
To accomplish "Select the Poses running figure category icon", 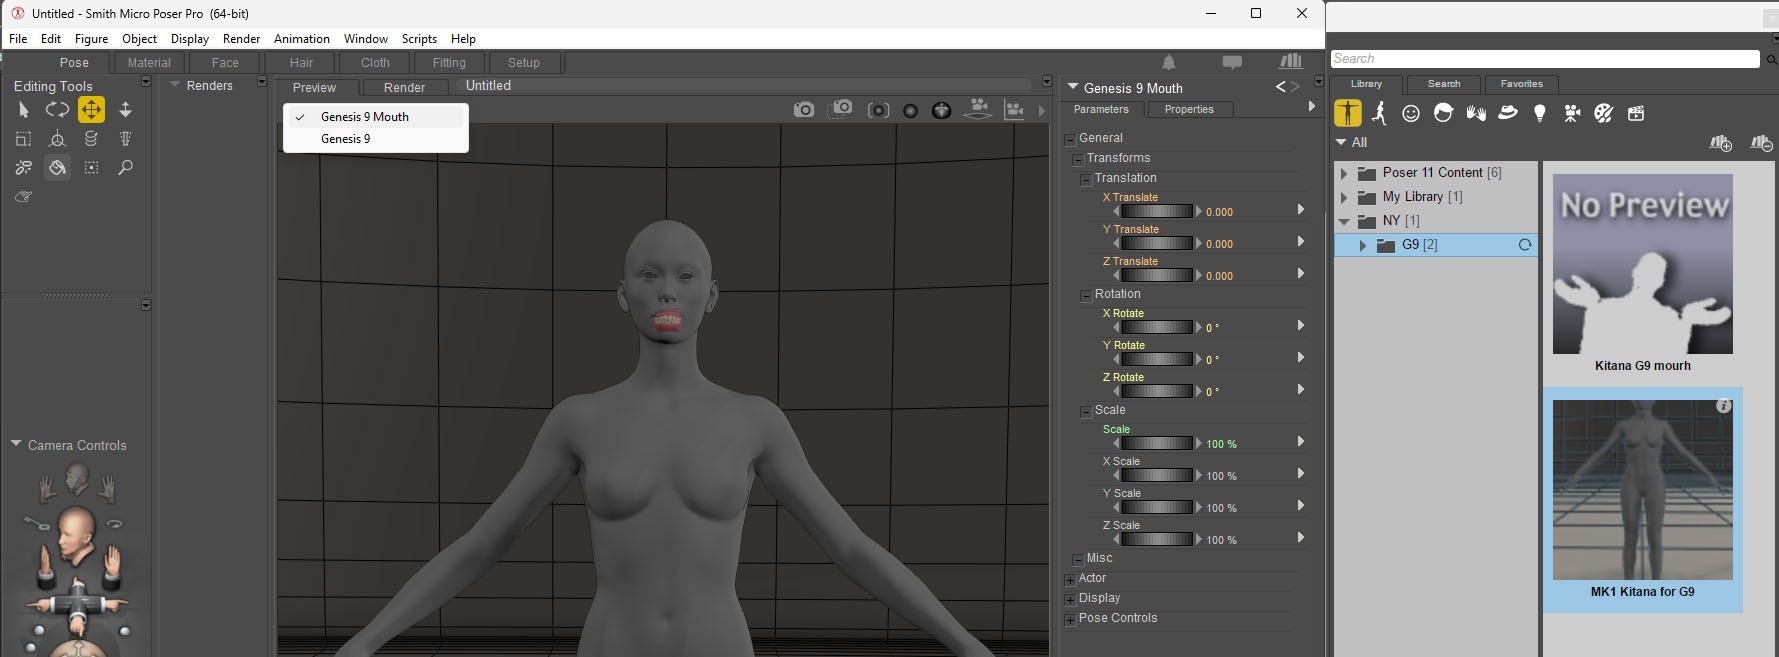I will pyautogui.click(x=1379, y=113).
